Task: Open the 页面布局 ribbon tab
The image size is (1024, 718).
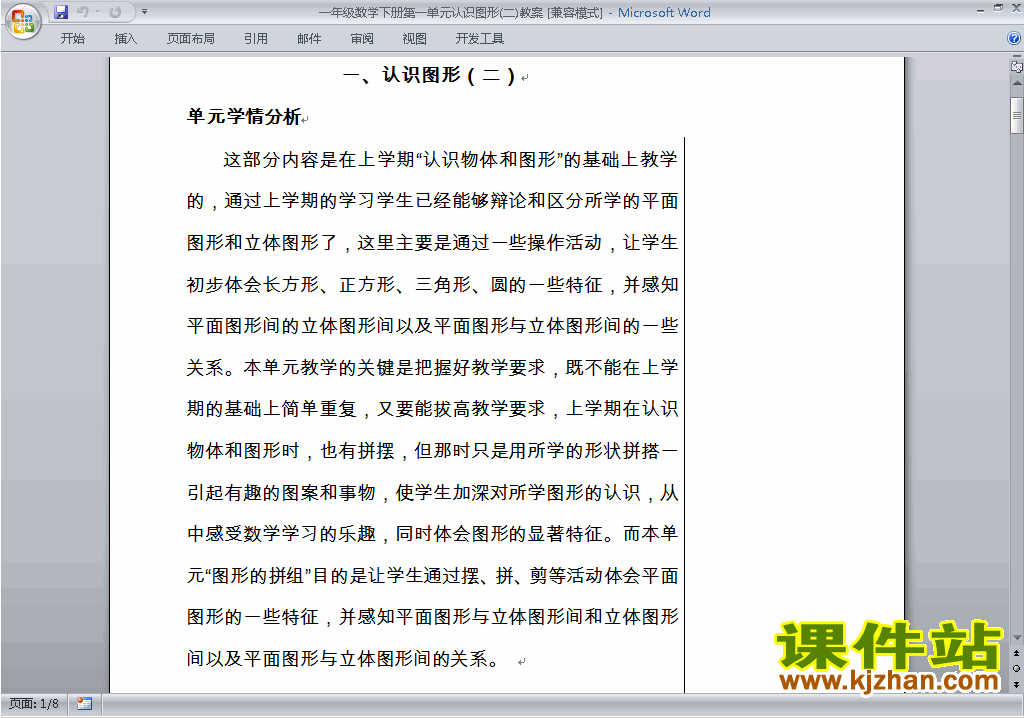Action: pyautogui.click(x=191, y=39)
